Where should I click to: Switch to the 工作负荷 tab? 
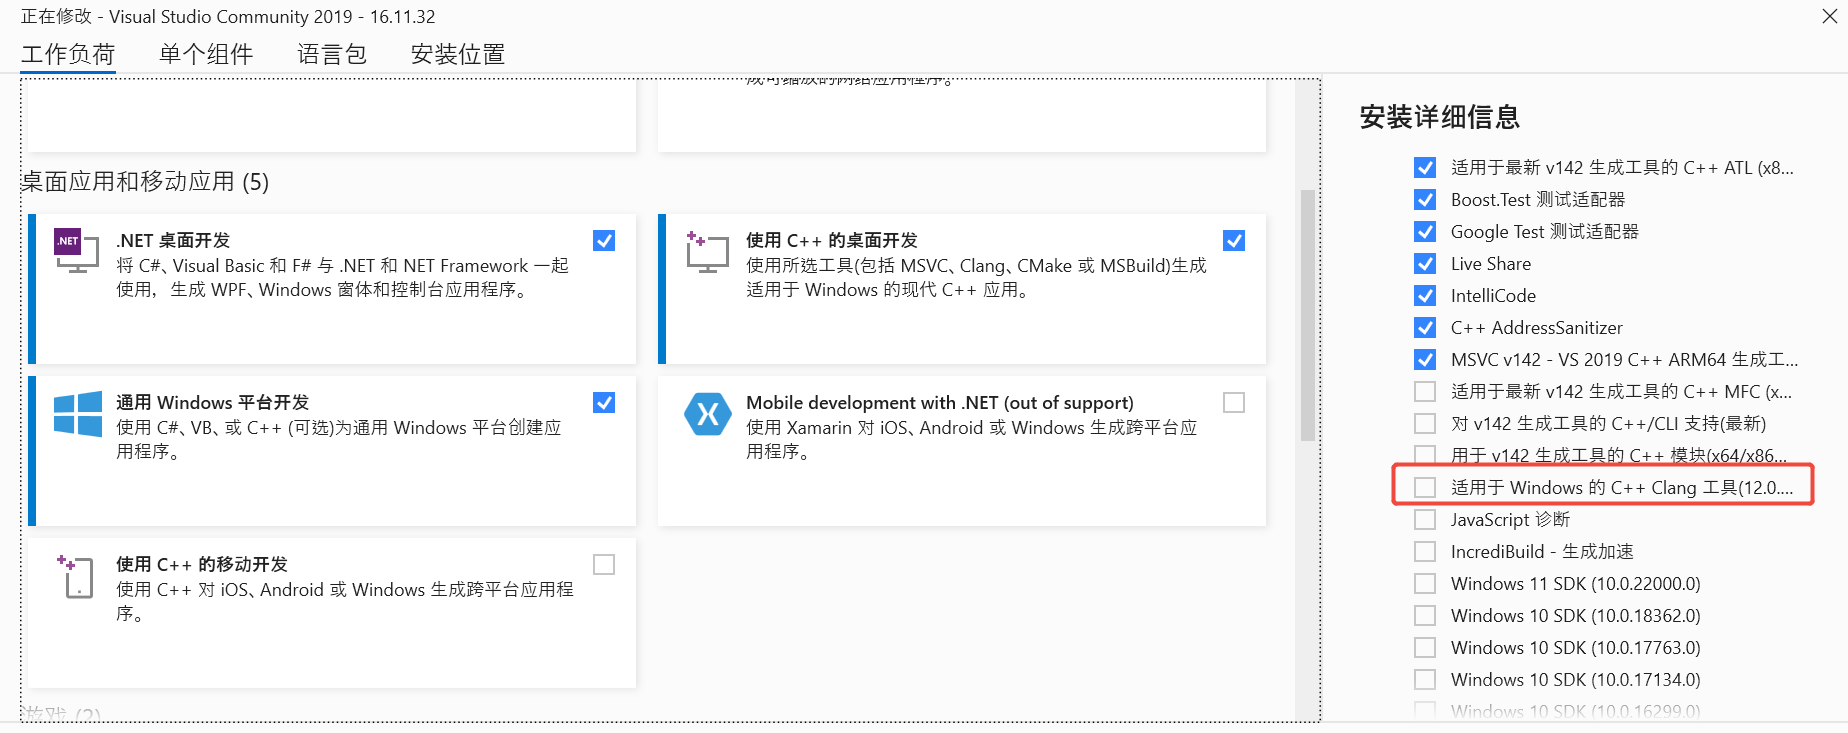pos(68,54)
